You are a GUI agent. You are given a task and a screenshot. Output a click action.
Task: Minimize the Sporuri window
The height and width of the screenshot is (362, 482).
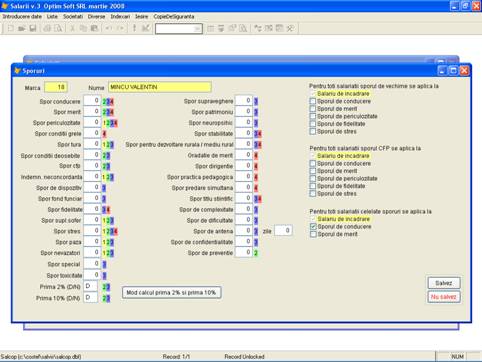click(x=442, y=71)
